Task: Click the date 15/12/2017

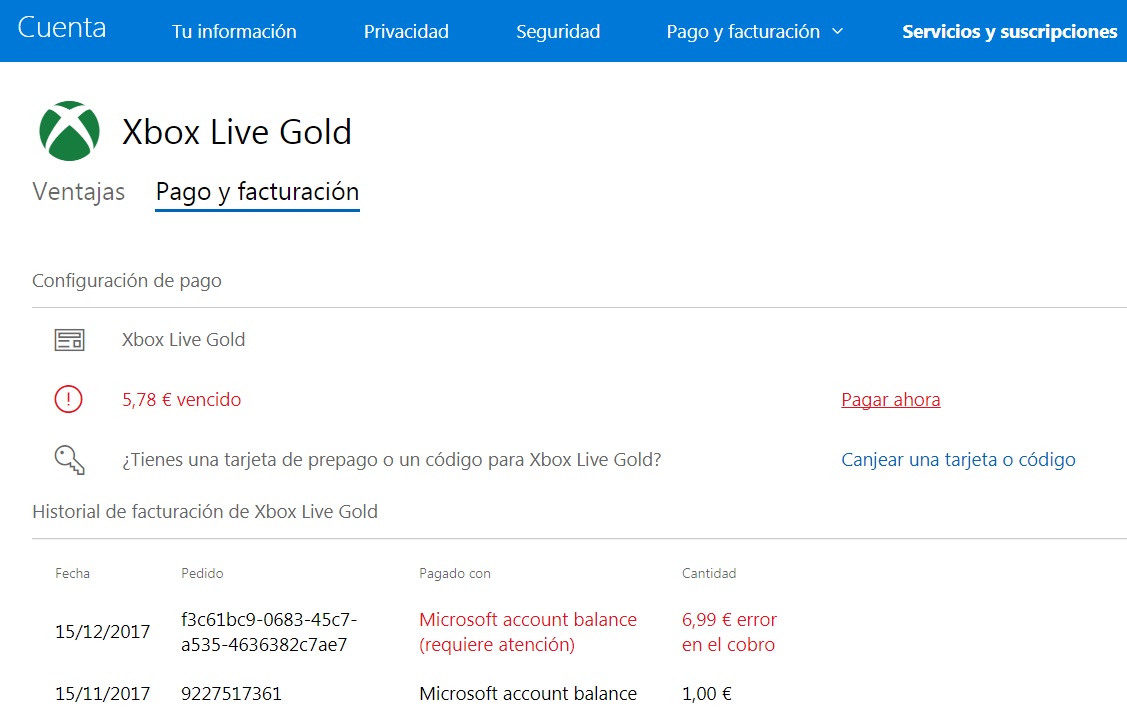Action: point(103,632)
